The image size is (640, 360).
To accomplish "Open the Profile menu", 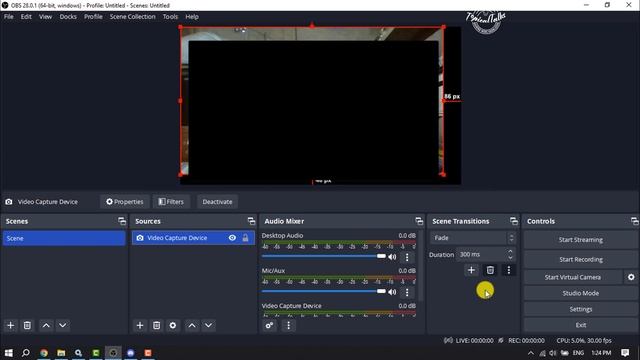I will 93,17.
